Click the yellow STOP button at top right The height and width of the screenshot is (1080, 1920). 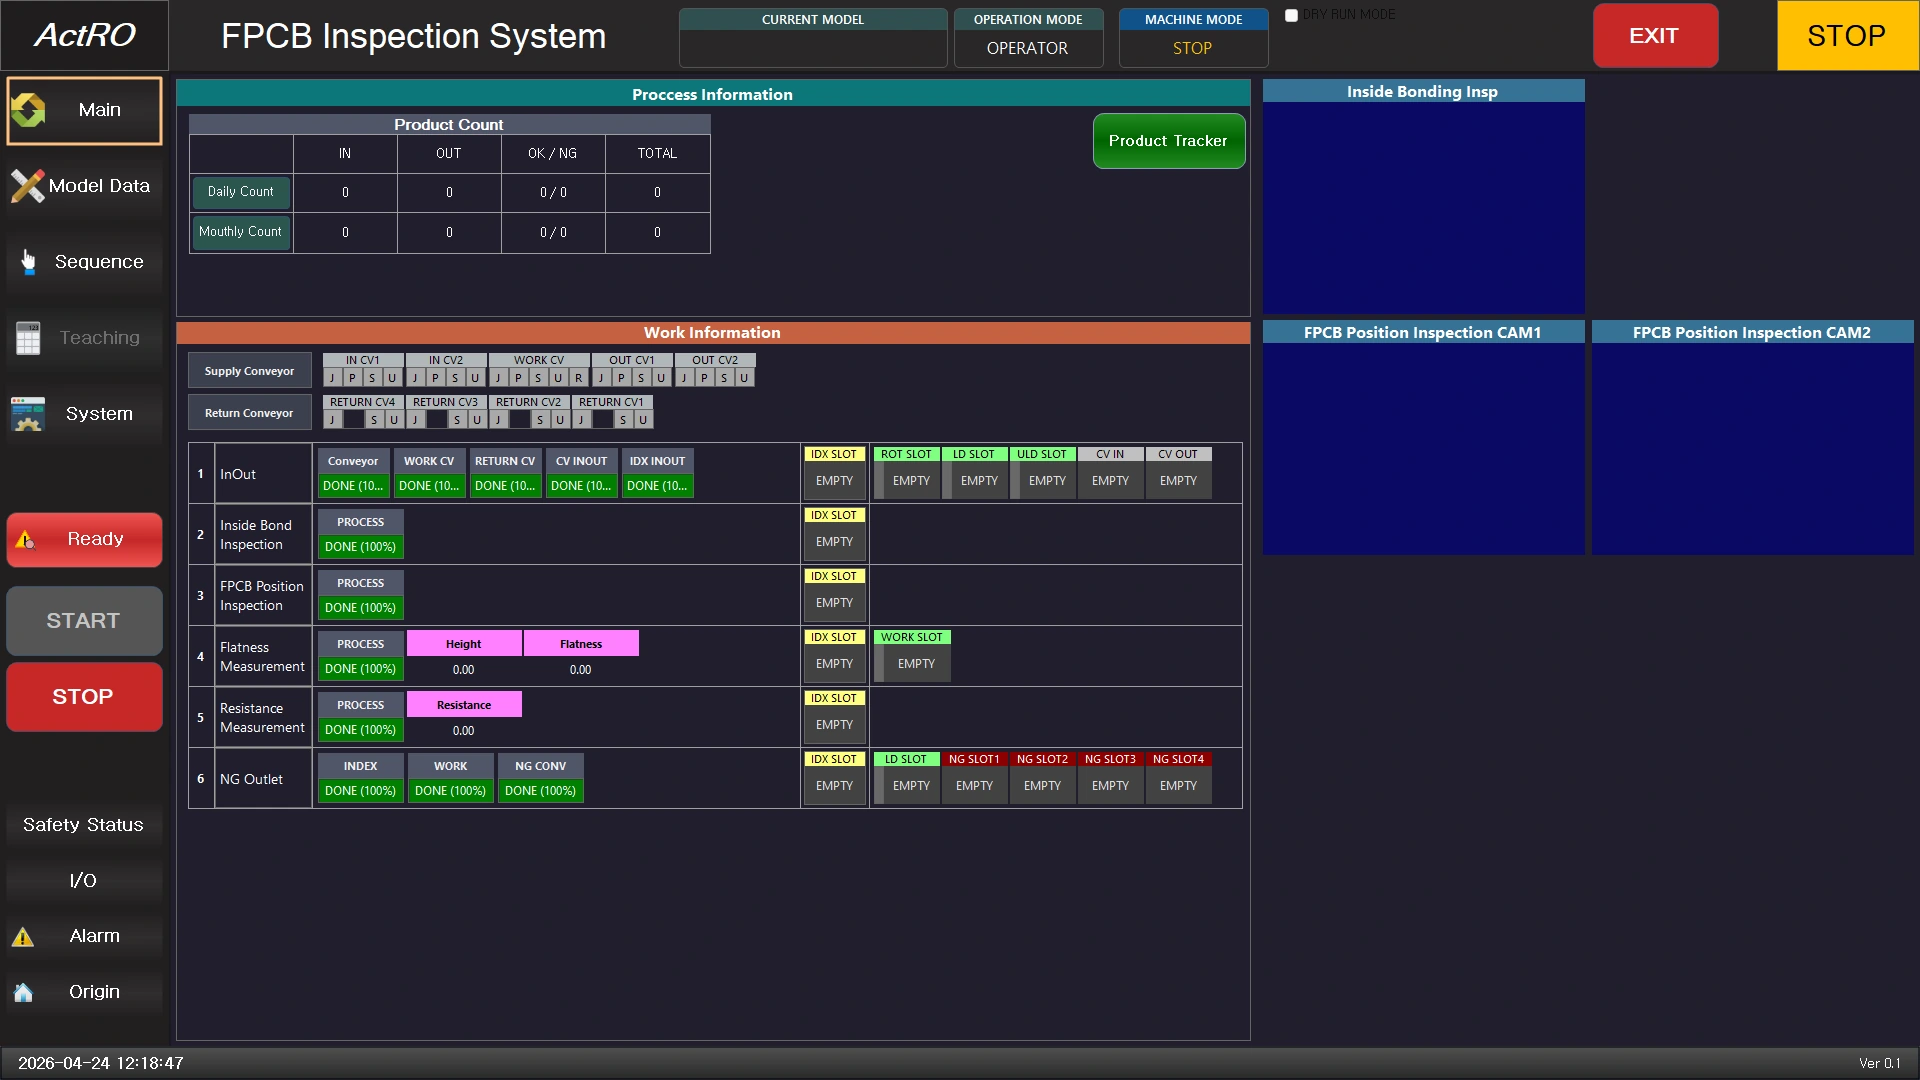point(1847,36)
